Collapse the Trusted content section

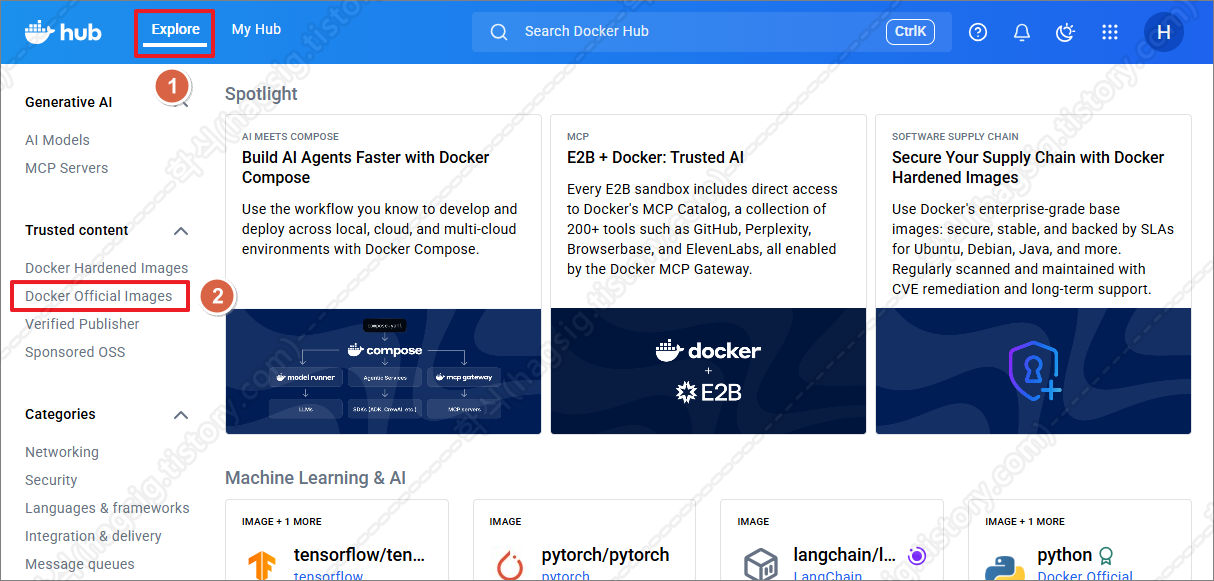181,231
